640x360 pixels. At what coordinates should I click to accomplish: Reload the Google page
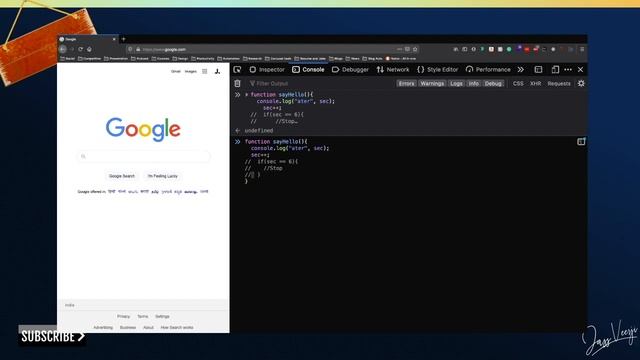80,49
